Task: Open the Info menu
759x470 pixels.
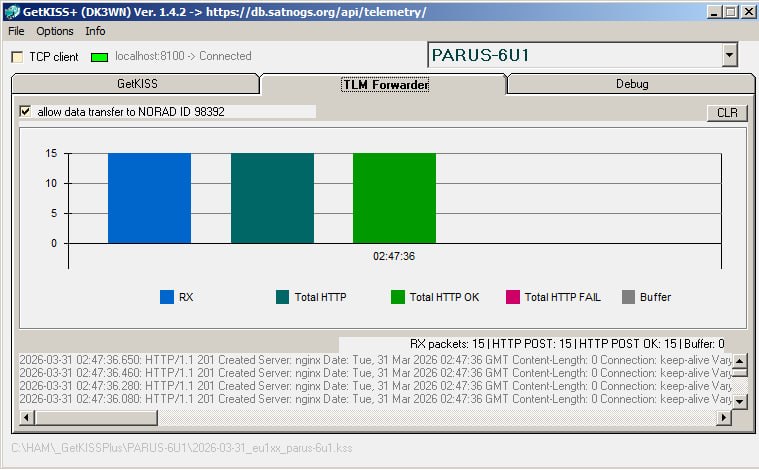Action: [x=95, y=31]
